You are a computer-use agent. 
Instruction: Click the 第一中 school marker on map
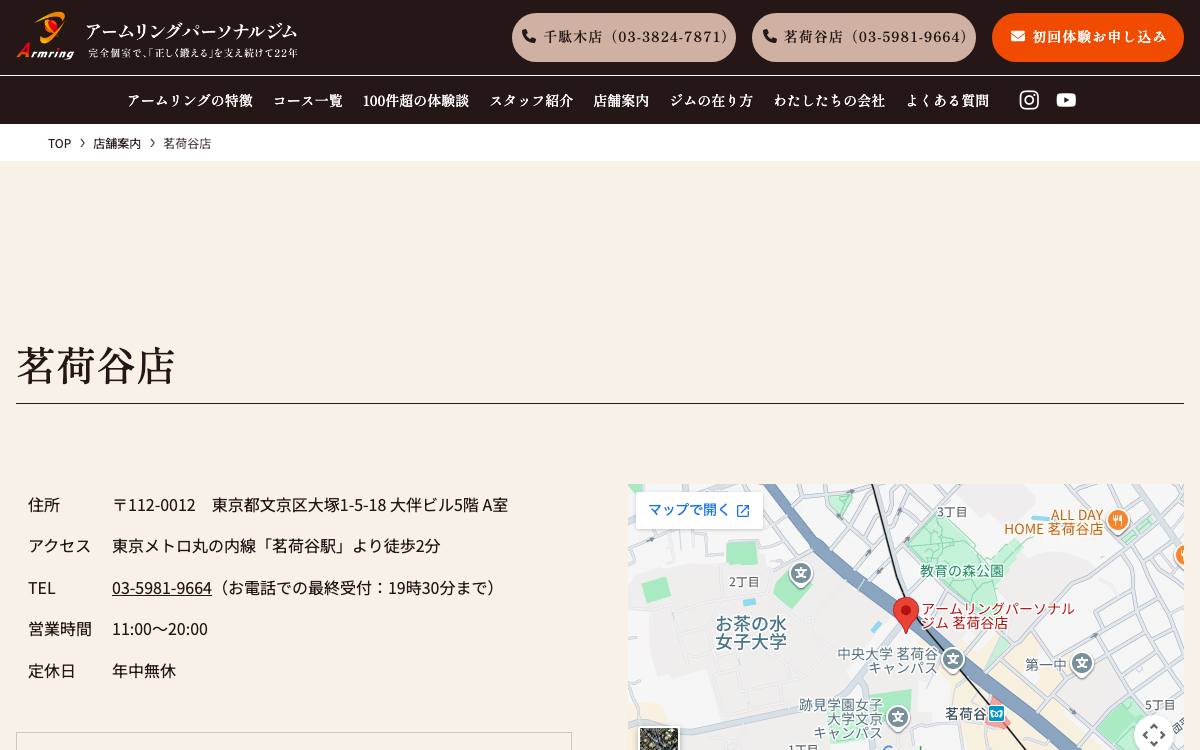[x=1082, y=663]
